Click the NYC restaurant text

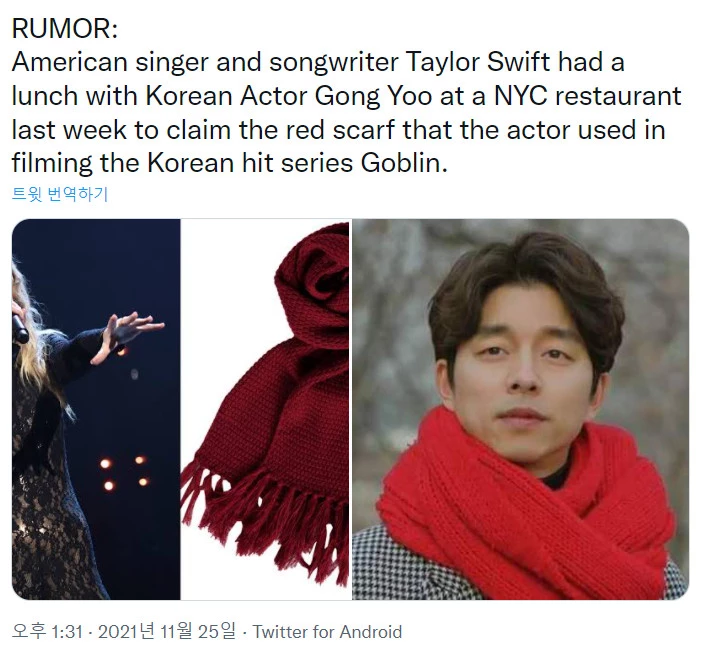pos(588,96)
